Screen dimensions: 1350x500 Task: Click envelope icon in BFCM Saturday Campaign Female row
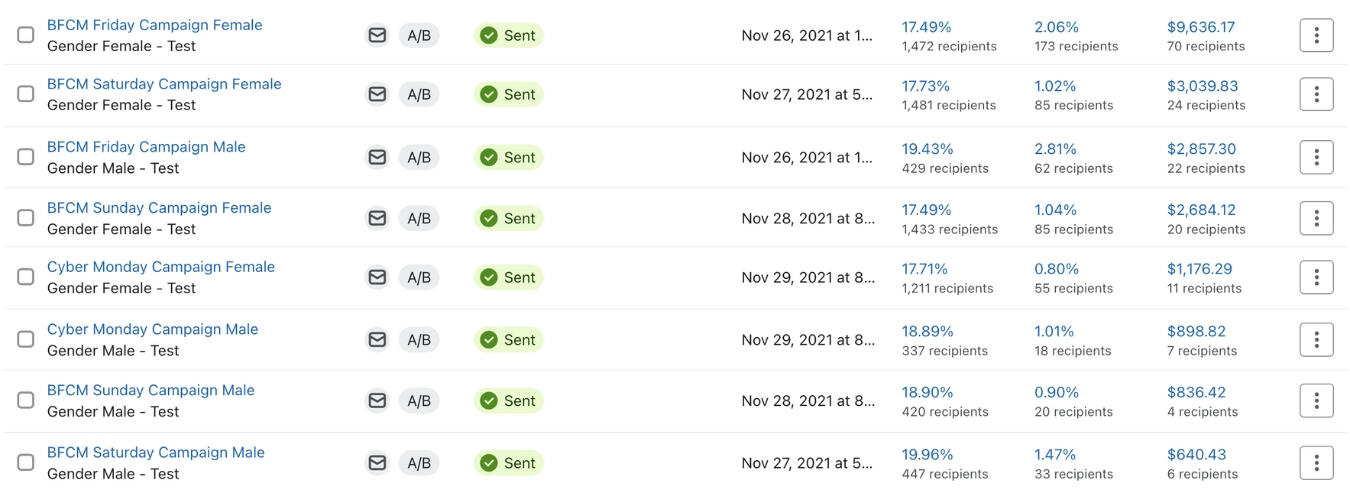(x=377, y=94)
